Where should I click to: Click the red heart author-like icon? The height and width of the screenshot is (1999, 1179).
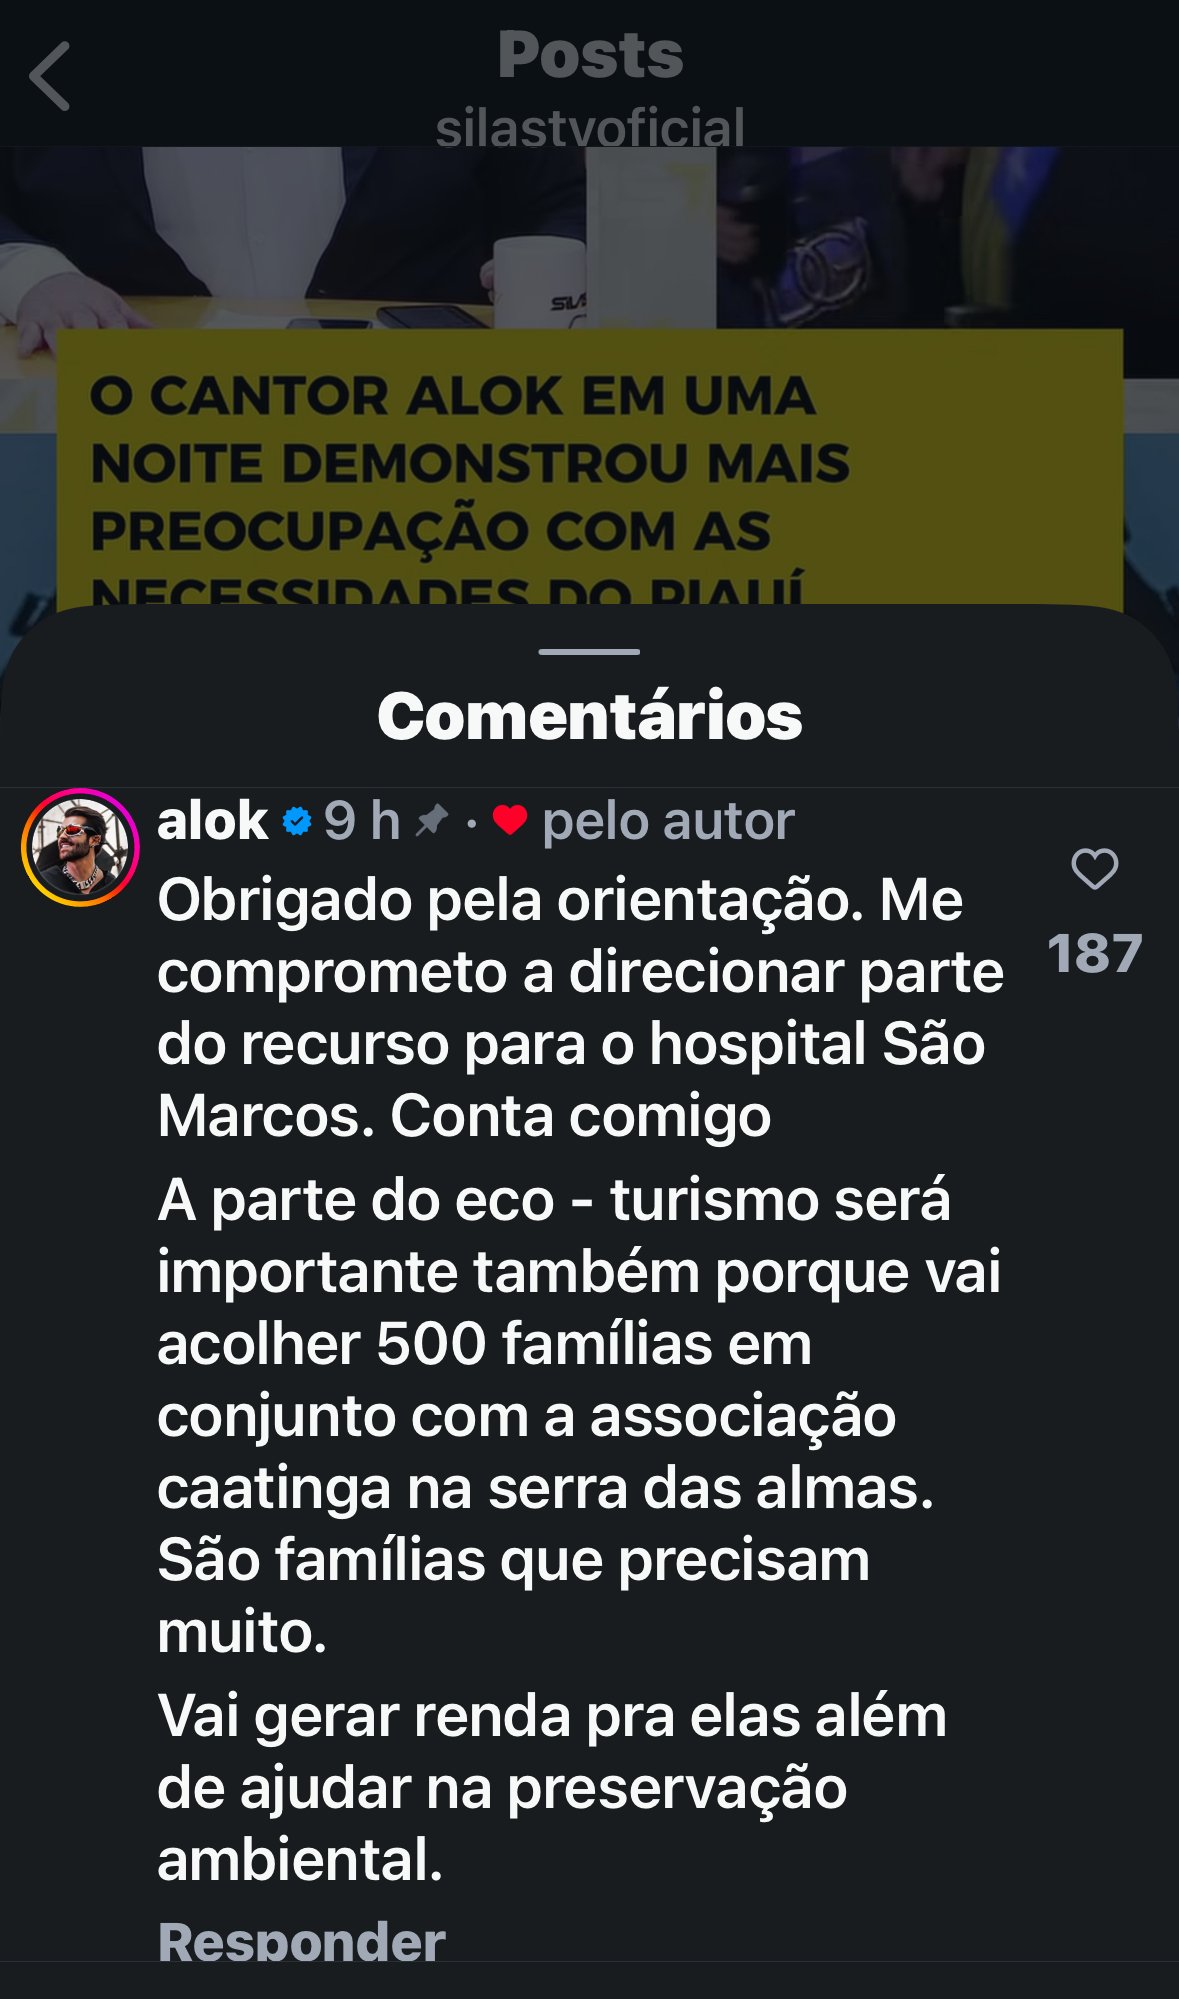click(x=509, y=820)
